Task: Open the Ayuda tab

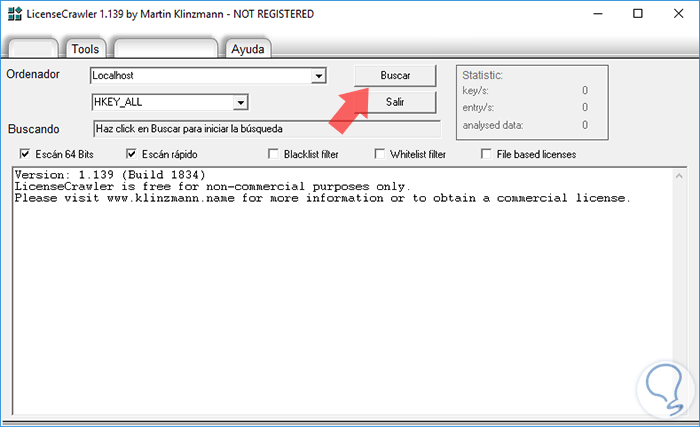Action: coord(248,49)
